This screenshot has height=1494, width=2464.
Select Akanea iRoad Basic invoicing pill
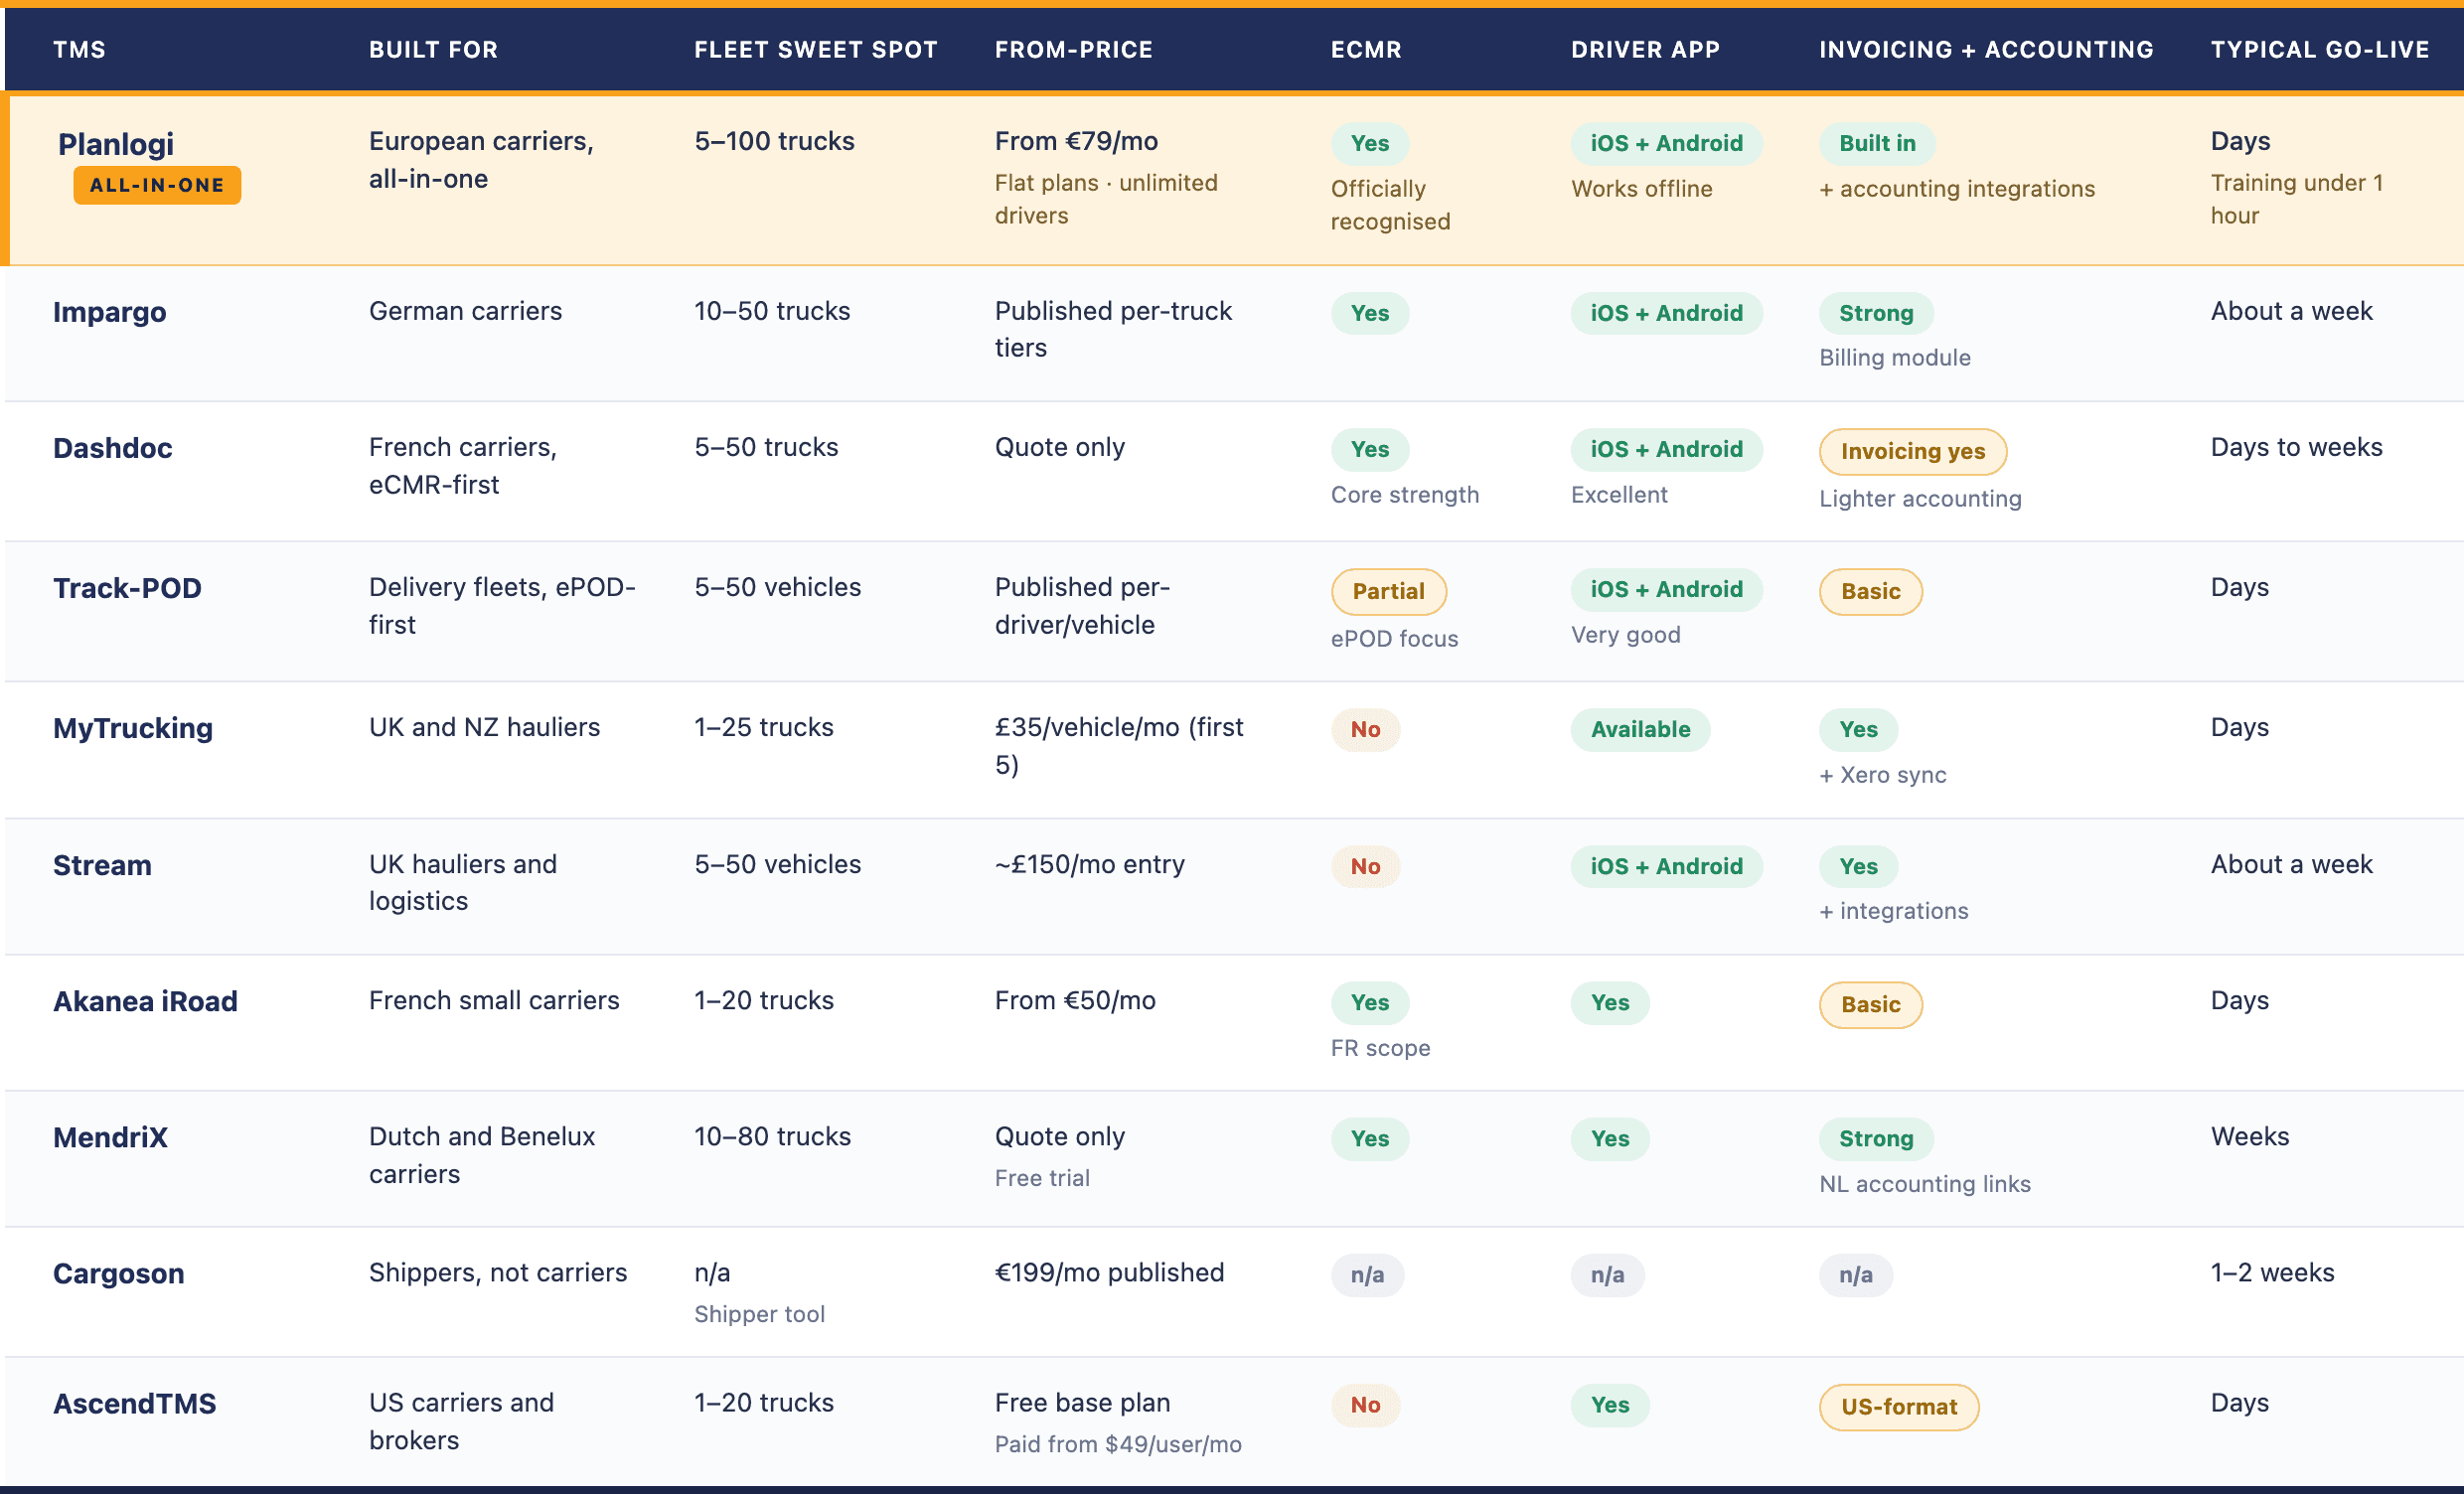click(x=1870, y=1004)
